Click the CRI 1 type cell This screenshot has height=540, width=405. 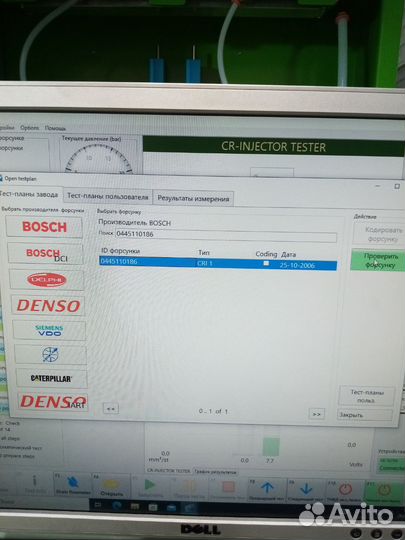[x=205, y=263]
